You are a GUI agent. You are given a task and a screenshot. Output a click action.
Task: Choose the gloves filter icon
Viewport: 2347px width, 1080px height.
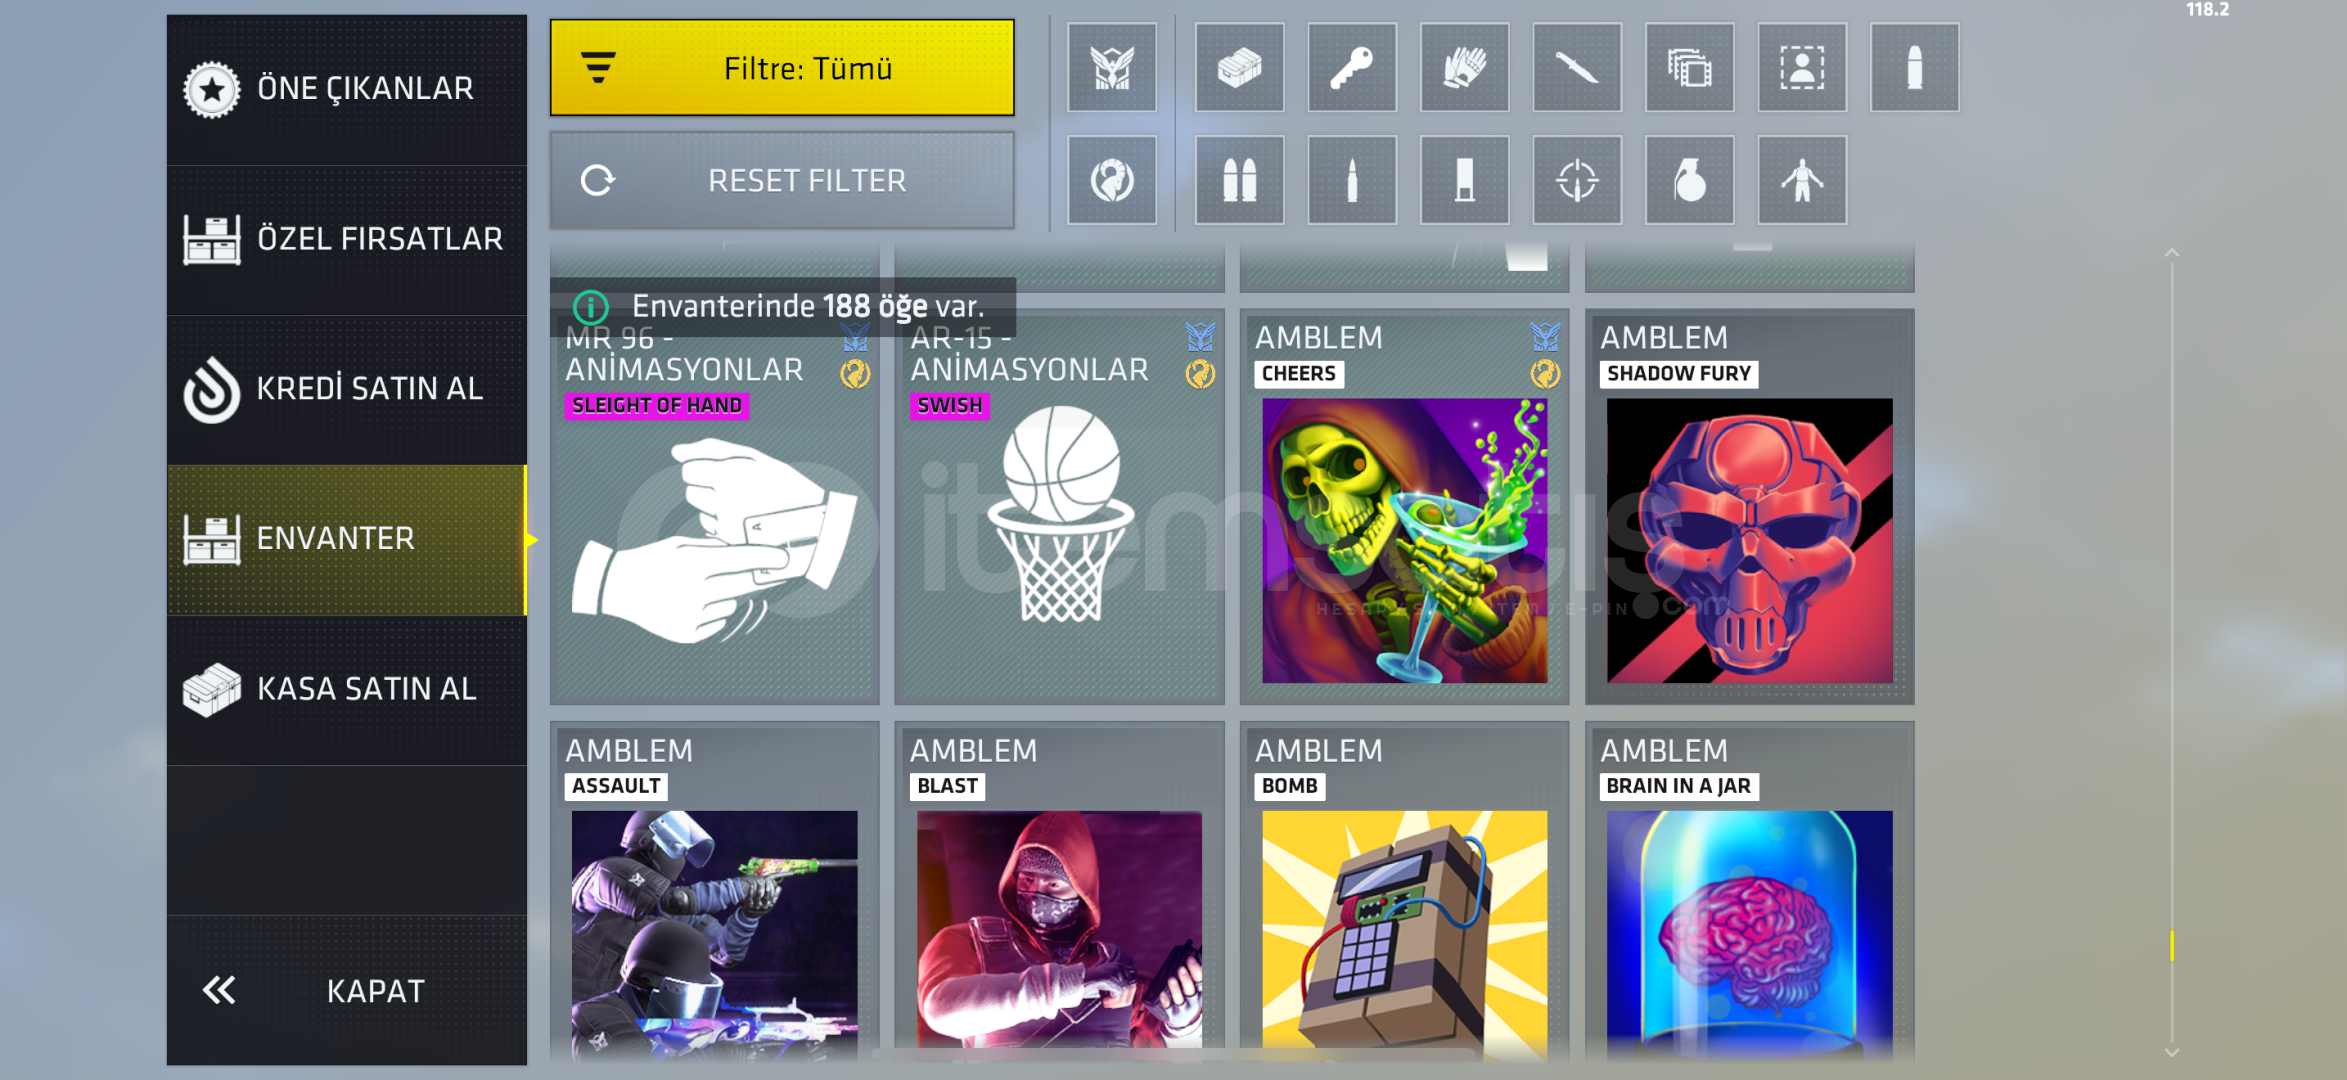pyautogui.click(x=1464, y=68)
